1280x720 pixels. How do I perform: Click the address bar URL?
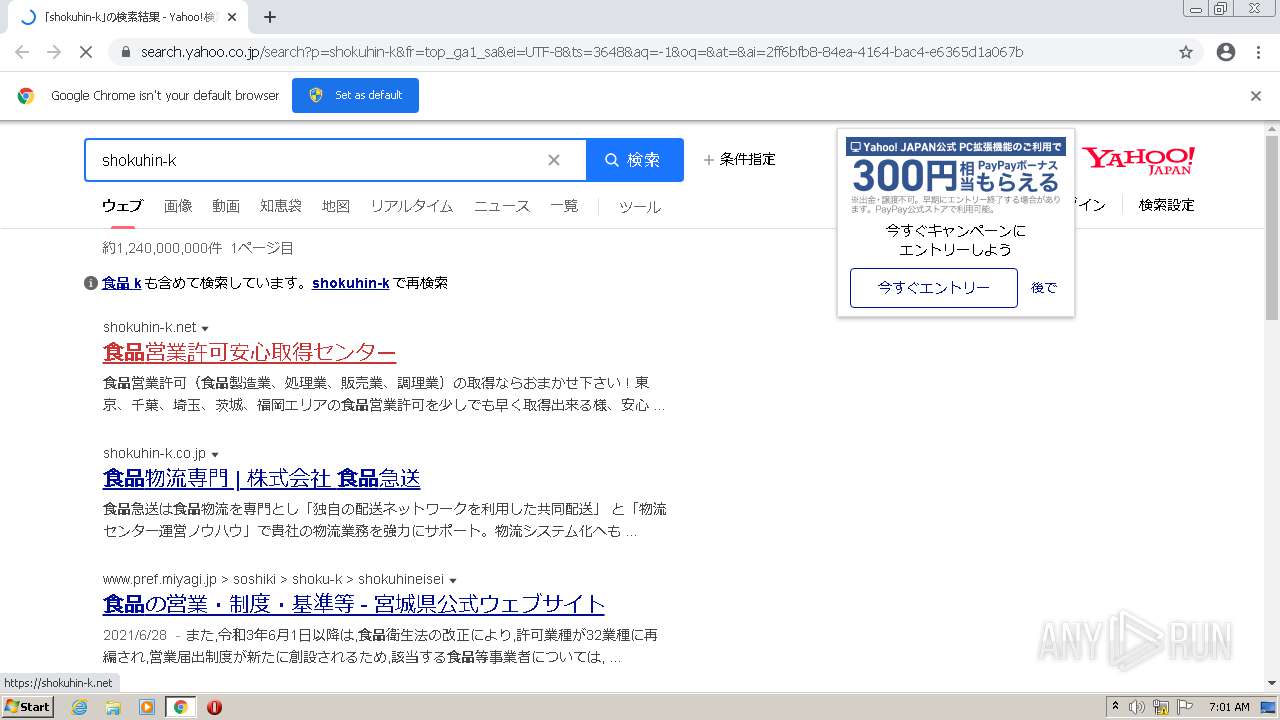point(582,52)
